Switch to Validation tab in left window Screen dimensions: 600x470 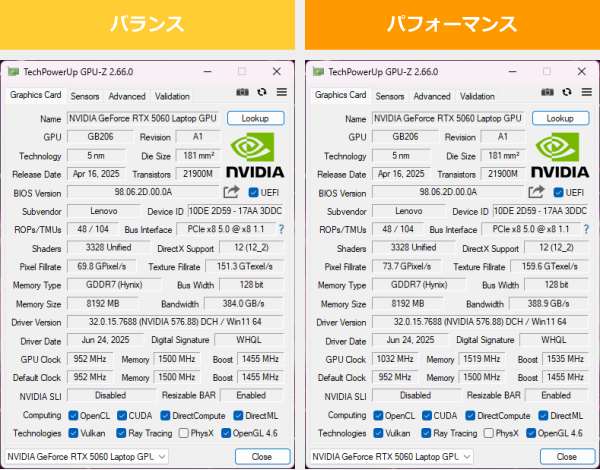(x=172, y=96)
